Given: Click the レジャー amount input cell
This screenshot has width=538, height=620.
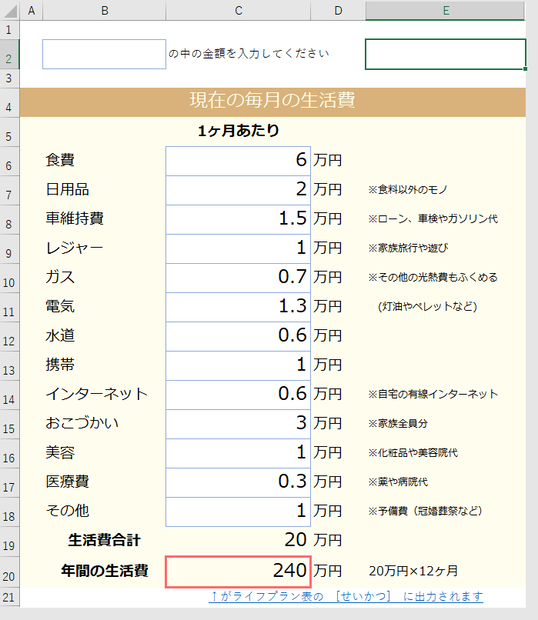Looking at the screenshot, I should 238,248.
